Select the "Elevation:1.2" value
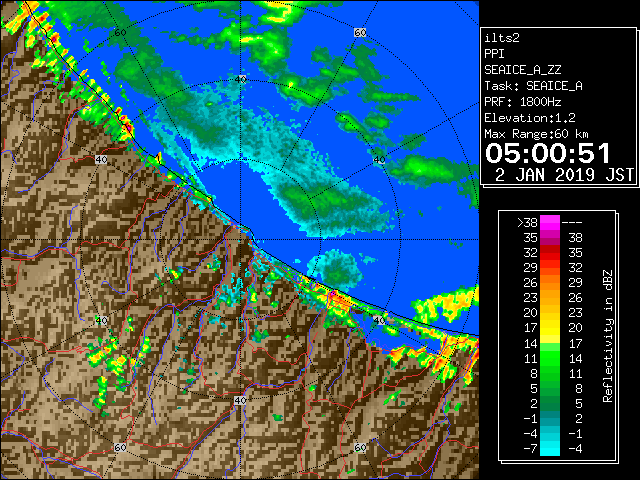 click(x=530, y=118)
